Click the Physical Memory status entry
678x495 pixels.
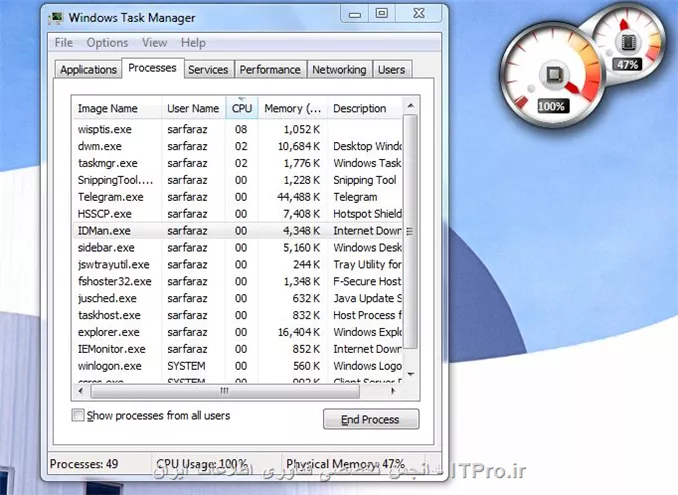[345, 464]
